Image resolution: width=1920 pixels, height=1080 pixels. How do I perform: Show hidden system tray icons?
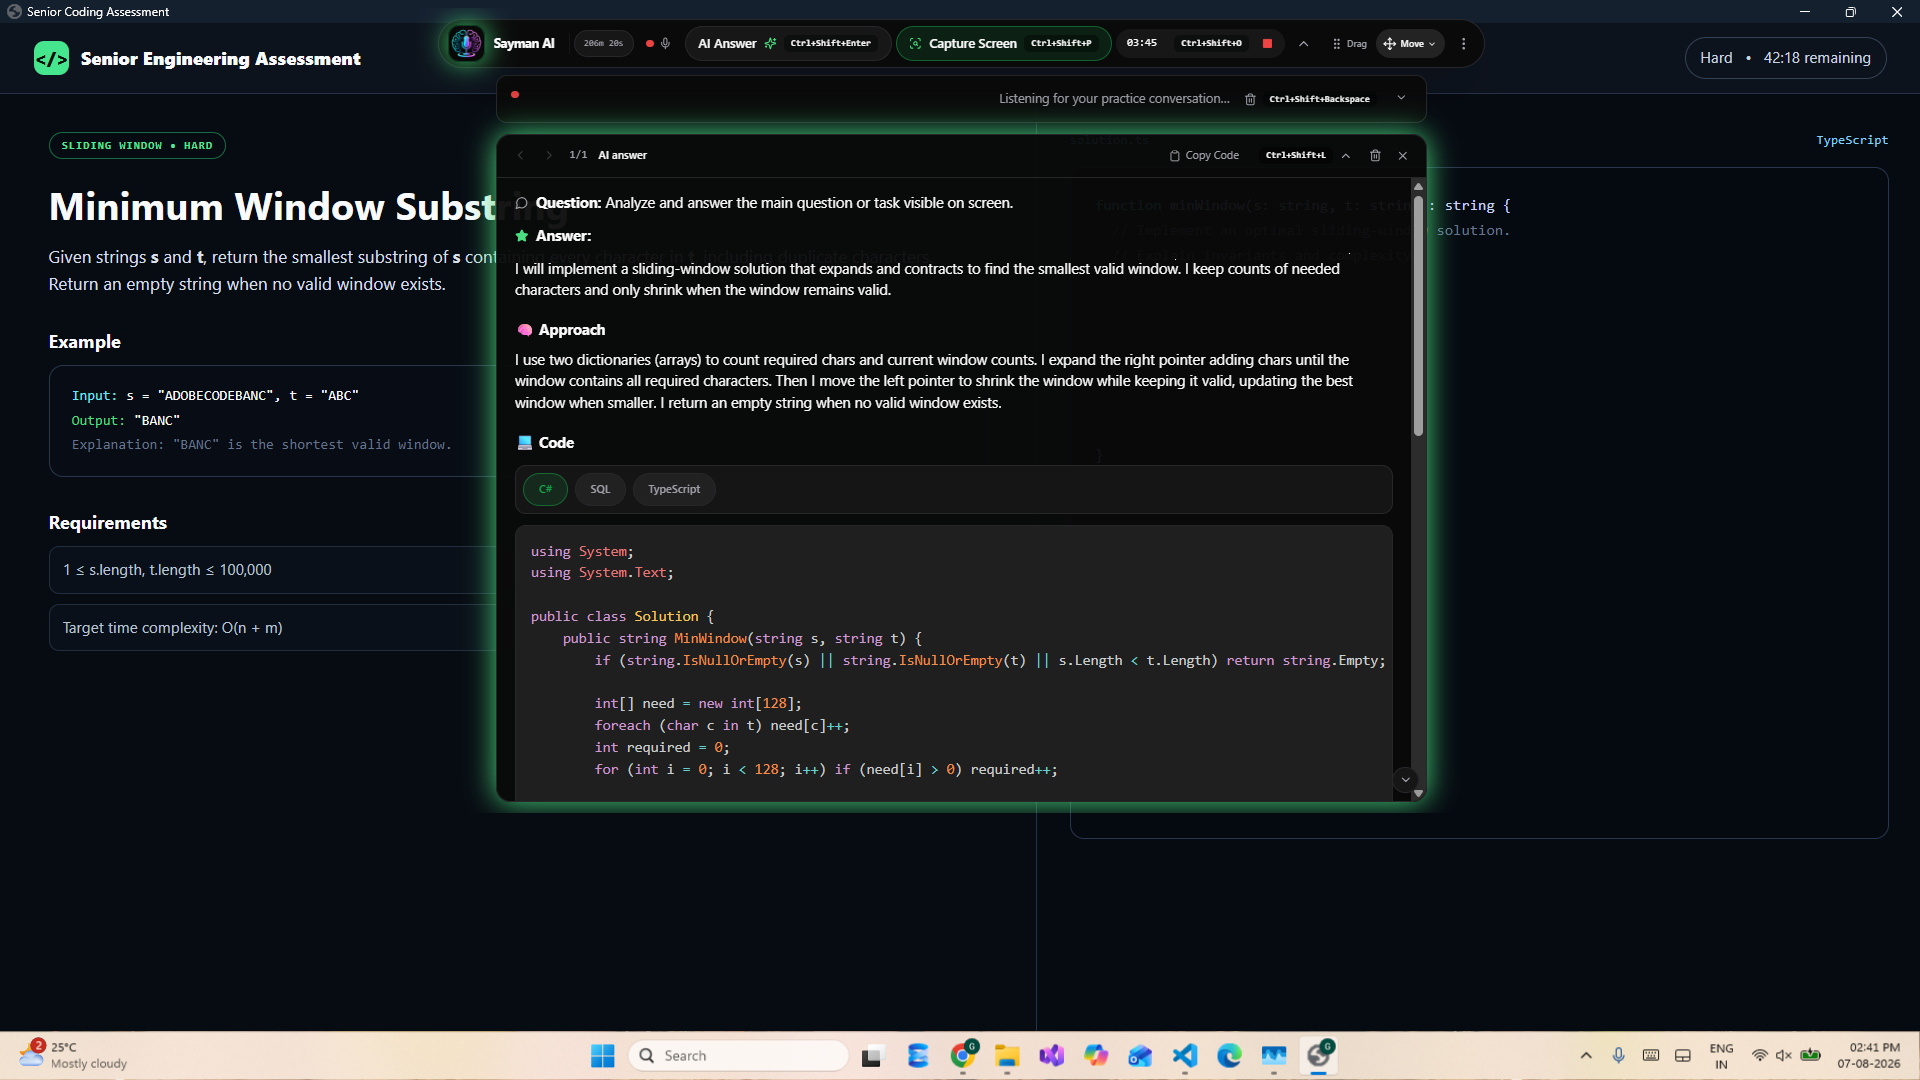[x=1586, y=1056]
